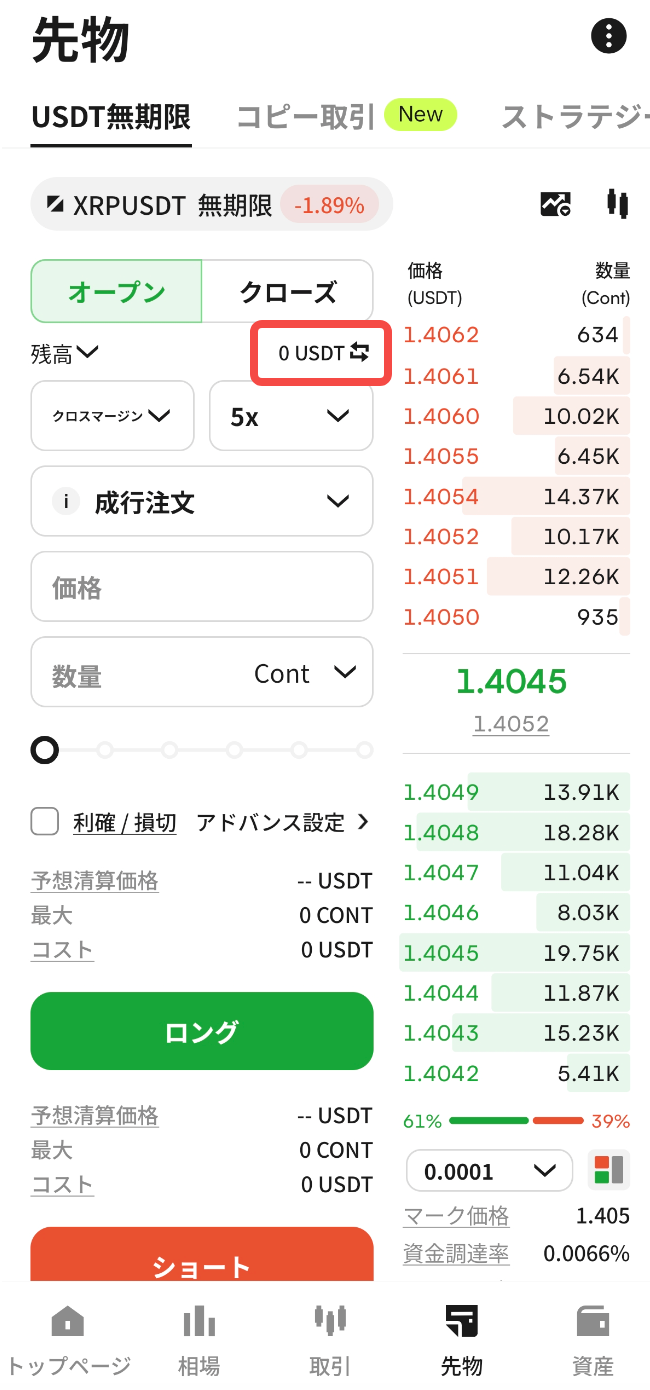
Task: Click the 利確 / 損切 link
Action: click(x=125, y=822)
